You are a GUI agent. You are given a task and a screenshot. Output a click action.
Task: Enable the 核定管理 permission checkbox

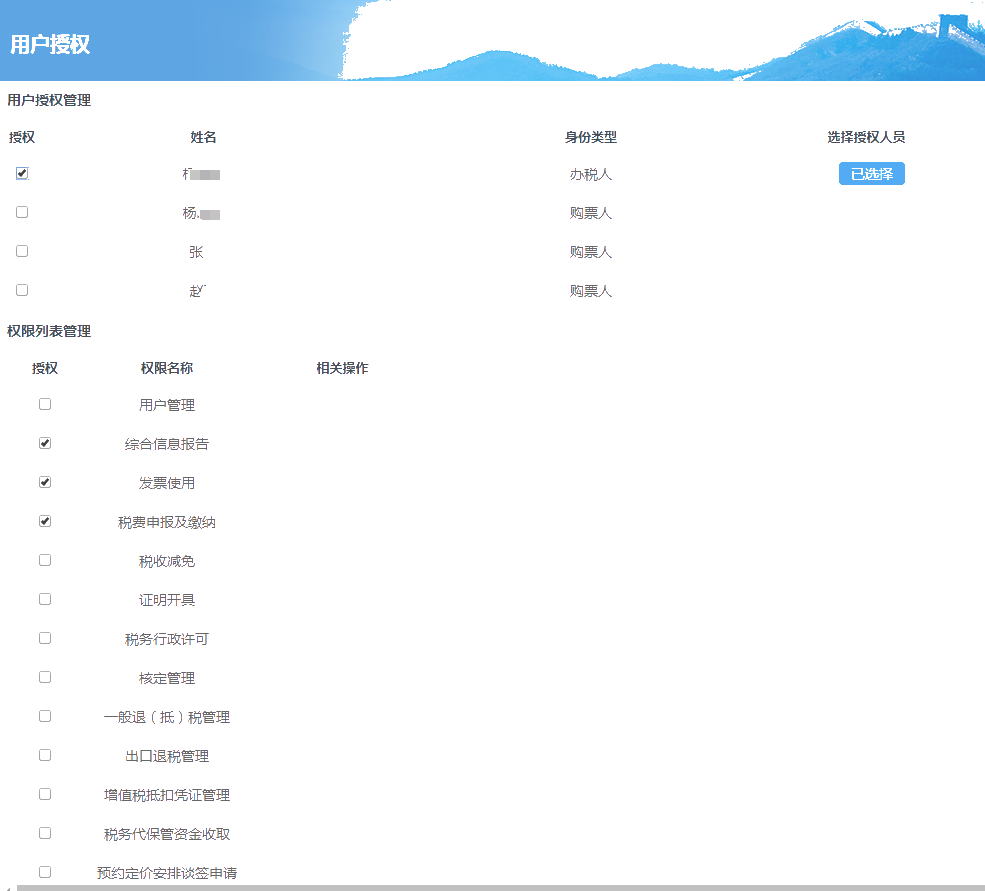point(45,677)
